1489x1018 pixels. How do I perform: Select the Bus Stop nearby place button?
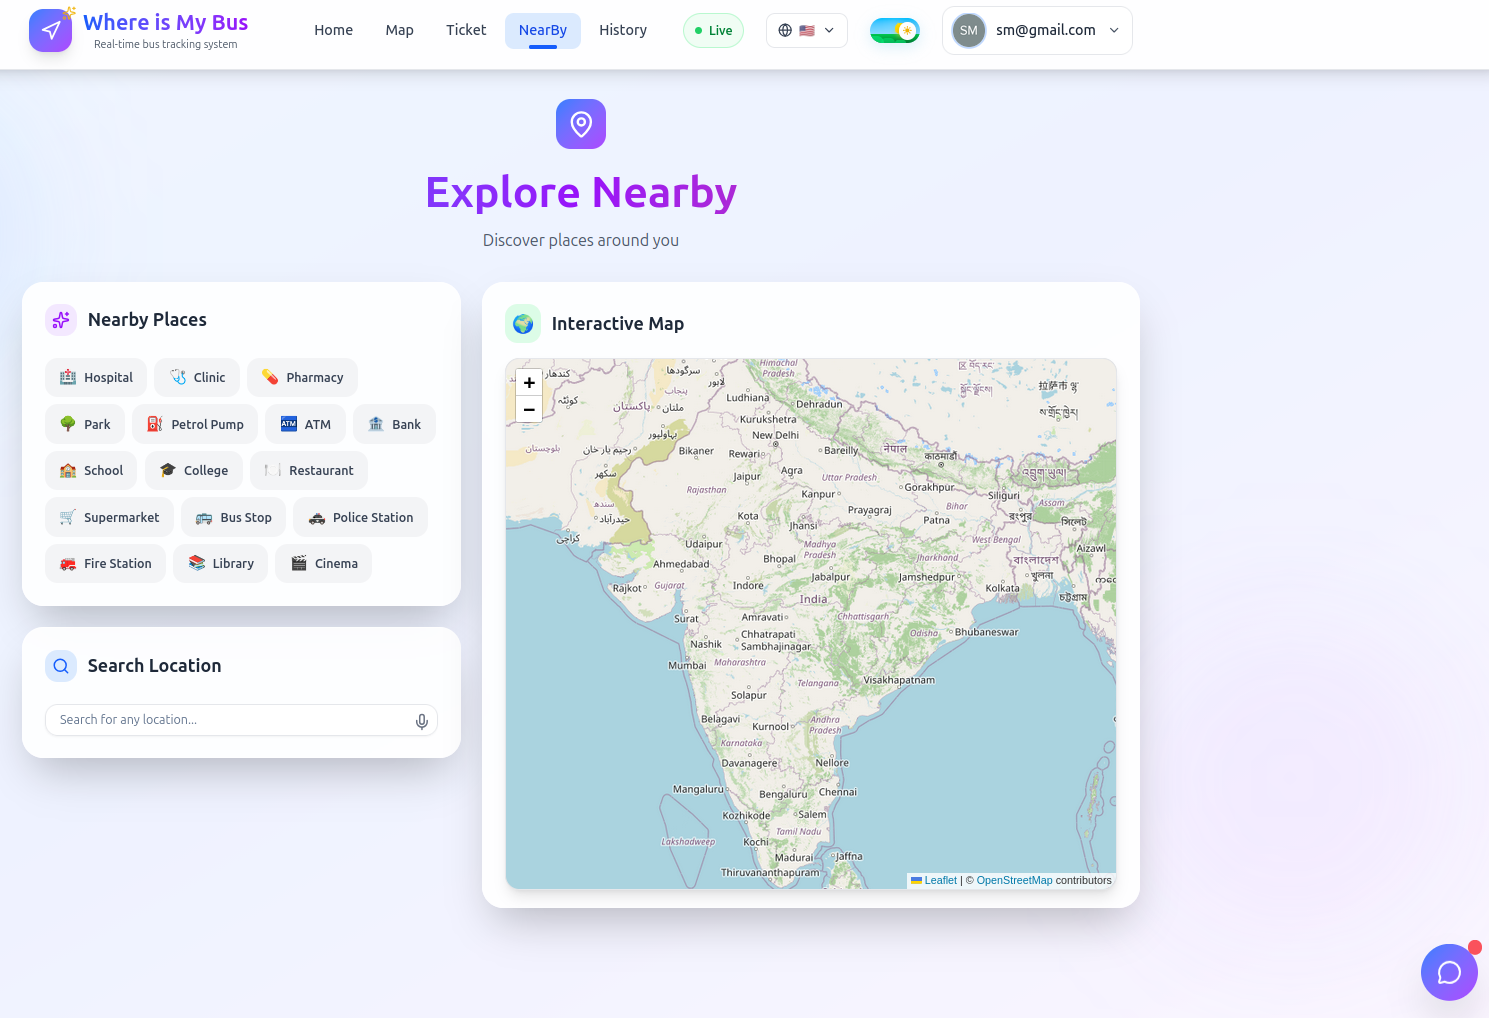point(234,518)
